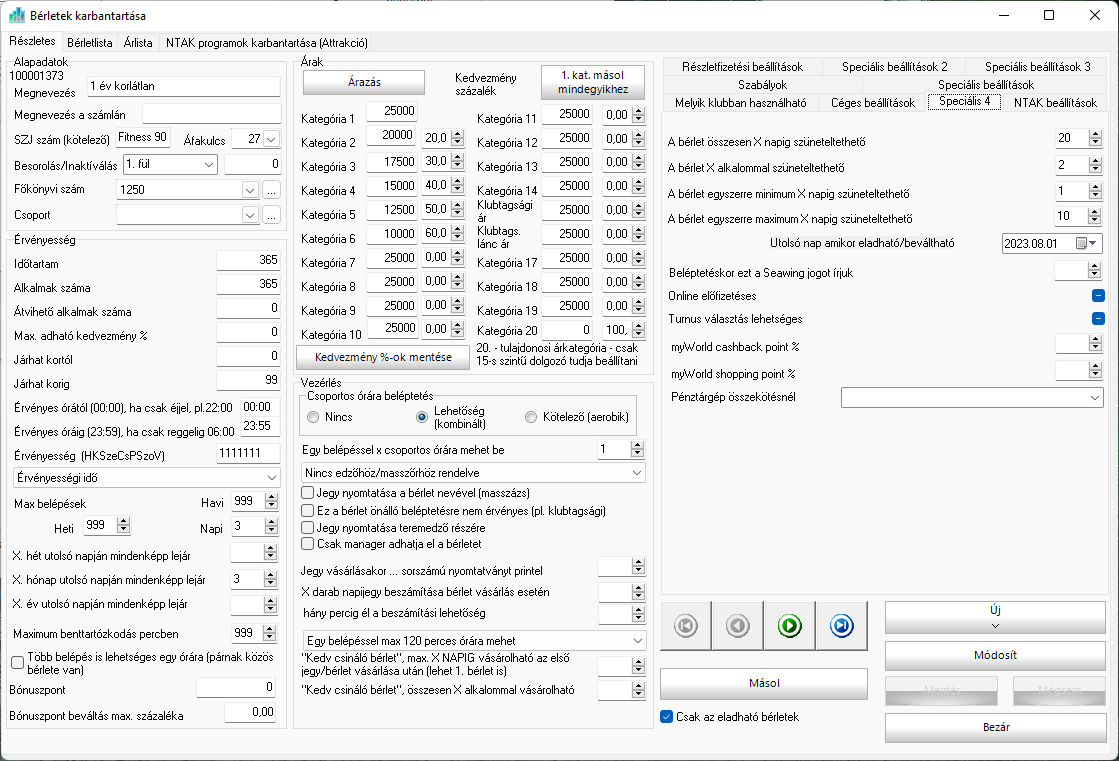Open Céges beállítások tab
1119x761 pixels.
873,103
